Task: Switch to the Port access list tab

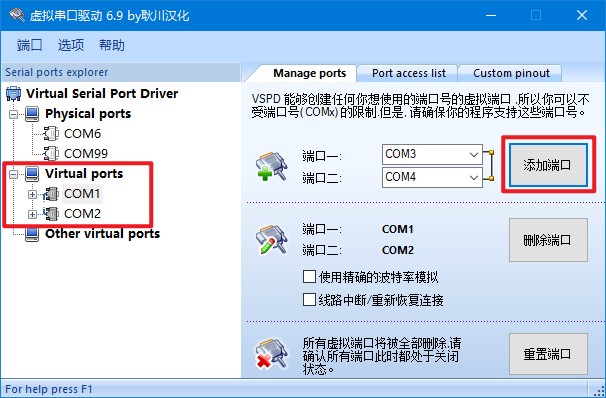Action: 409,73
